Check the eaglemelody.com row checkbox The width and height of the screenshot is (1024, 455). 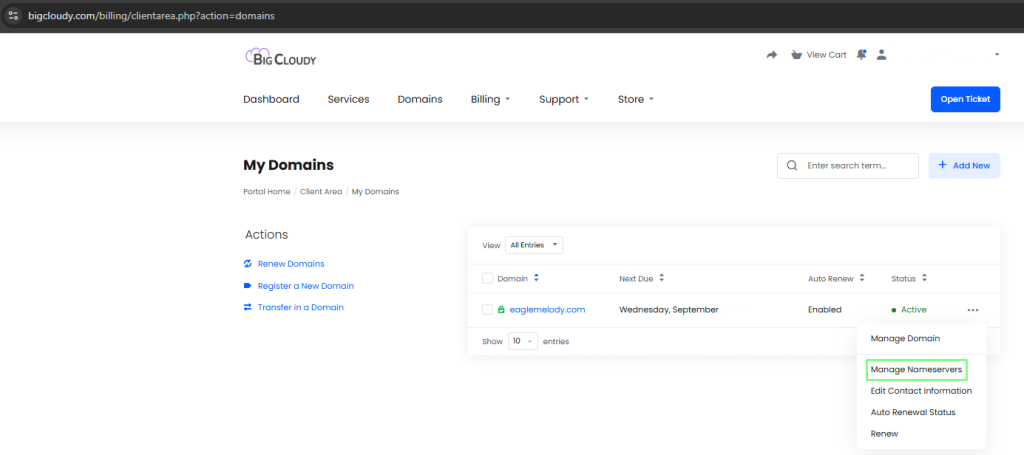[487, 310]
